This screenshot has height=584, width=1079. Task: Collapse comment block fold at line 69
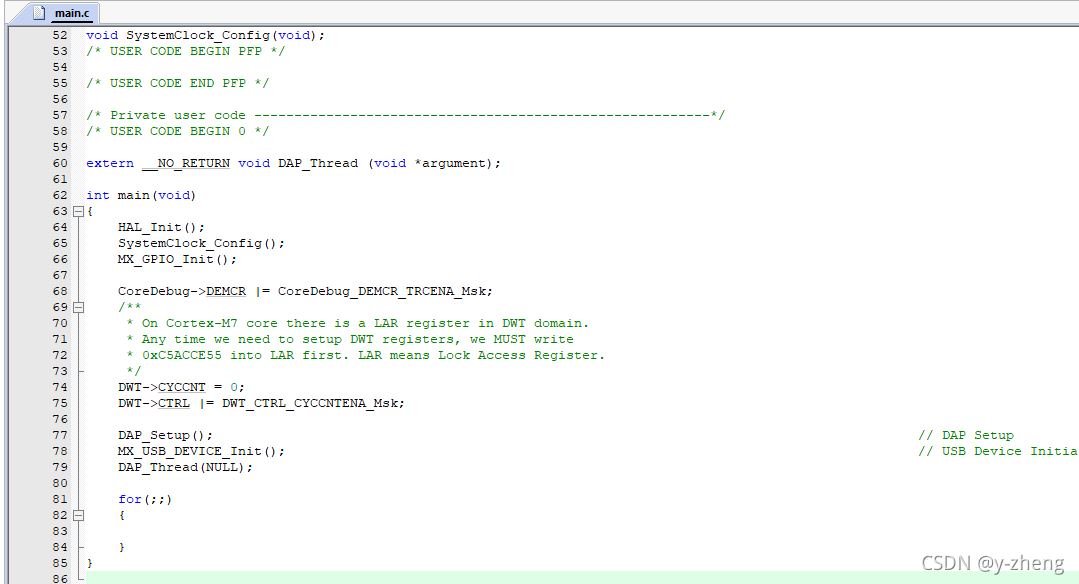point(78,307)
